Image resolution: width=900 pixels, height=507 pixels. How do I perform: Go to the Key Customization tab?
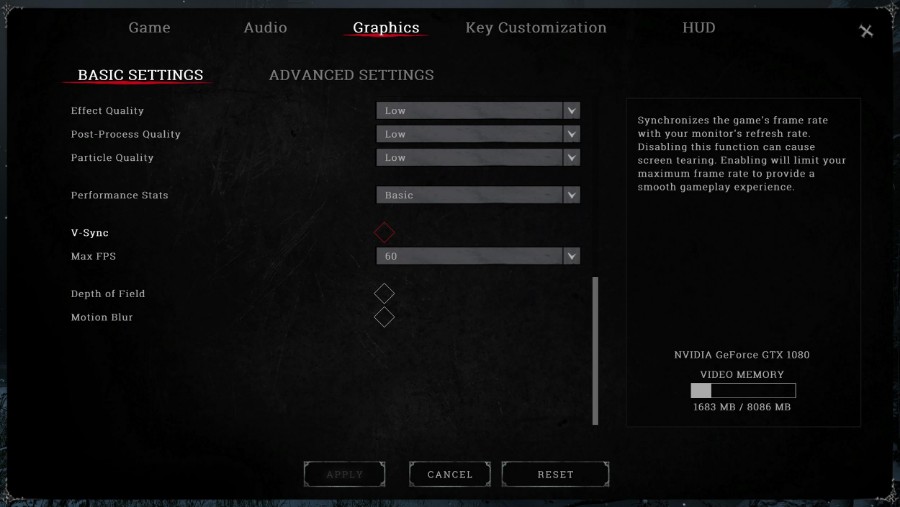click(x=536, y=28)
